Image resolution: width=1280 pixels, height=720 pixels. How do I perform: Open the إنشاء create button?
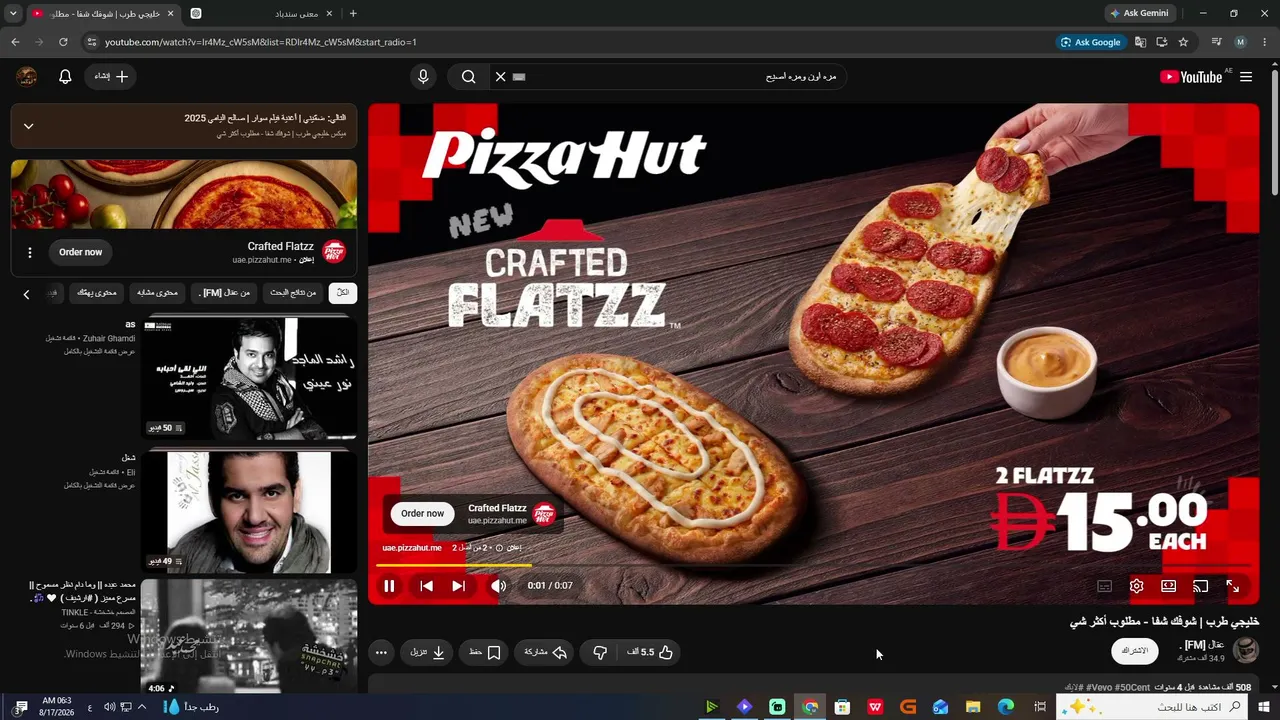click(x=110, y=77)
